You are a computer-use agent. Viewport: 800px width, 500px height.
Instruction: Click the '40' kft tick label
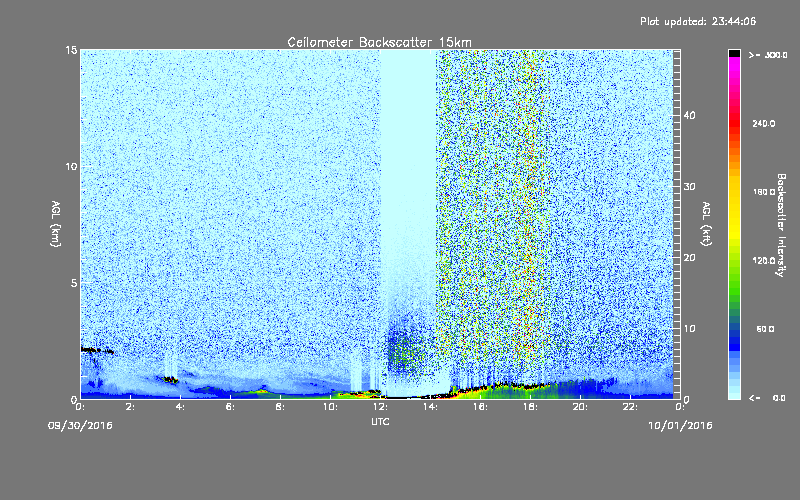coord(689,116)
